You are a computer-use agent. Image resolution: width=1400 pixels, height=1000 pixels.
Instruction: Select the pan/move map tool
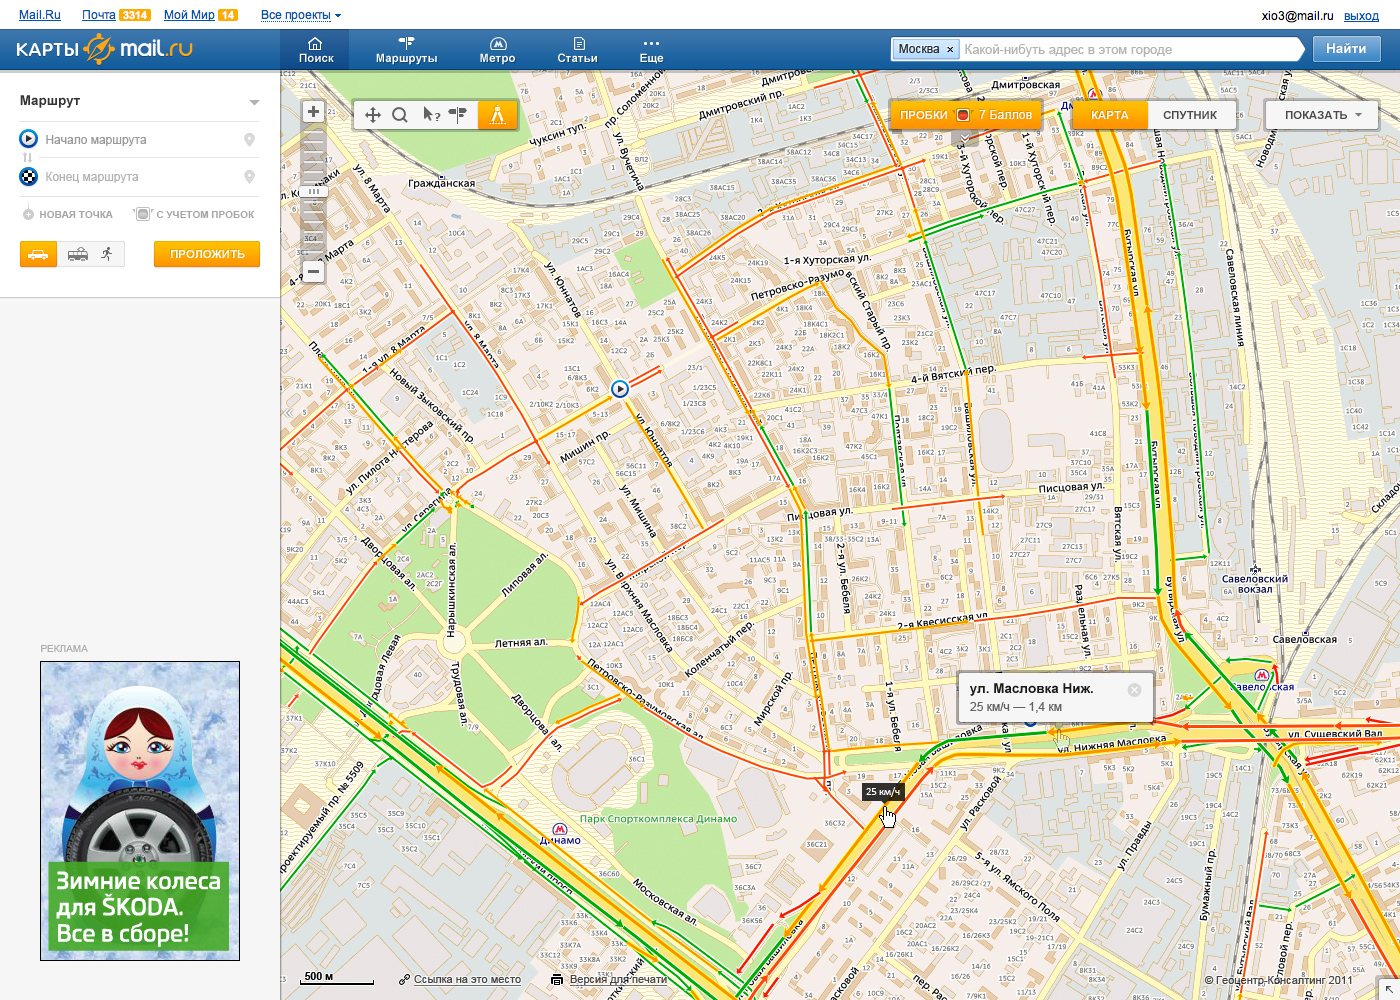(x=373, y=115)
